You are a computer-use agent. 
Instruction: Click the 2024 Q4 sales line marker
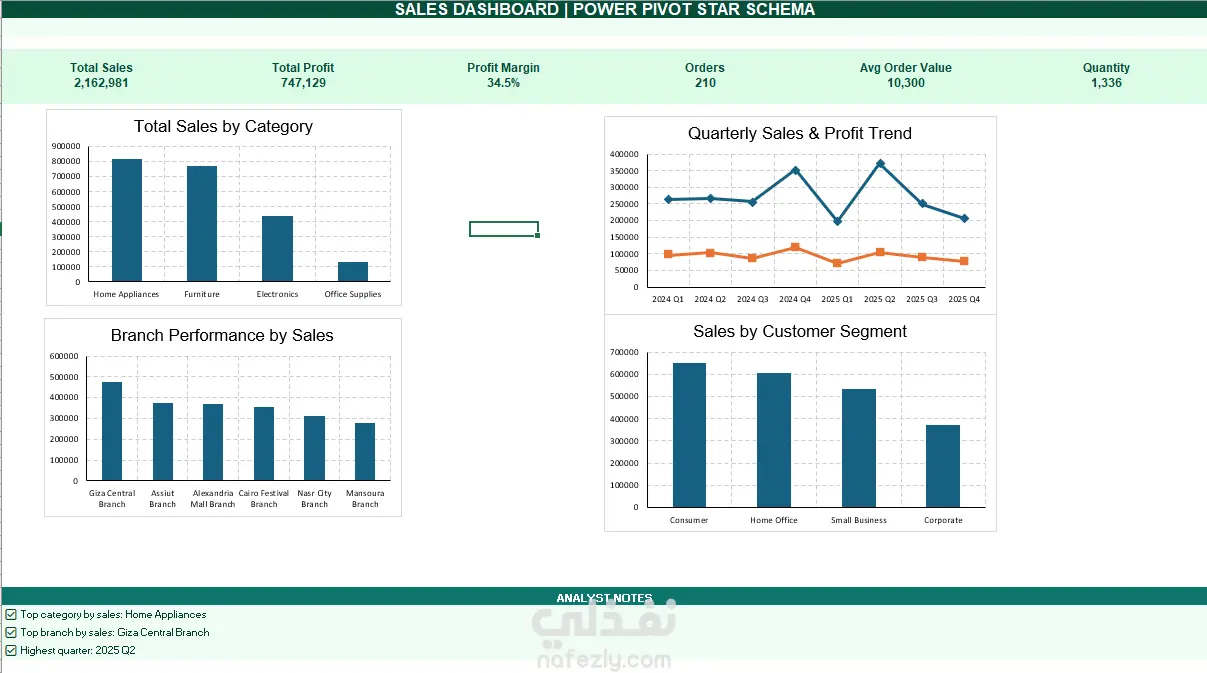(795, 170)
